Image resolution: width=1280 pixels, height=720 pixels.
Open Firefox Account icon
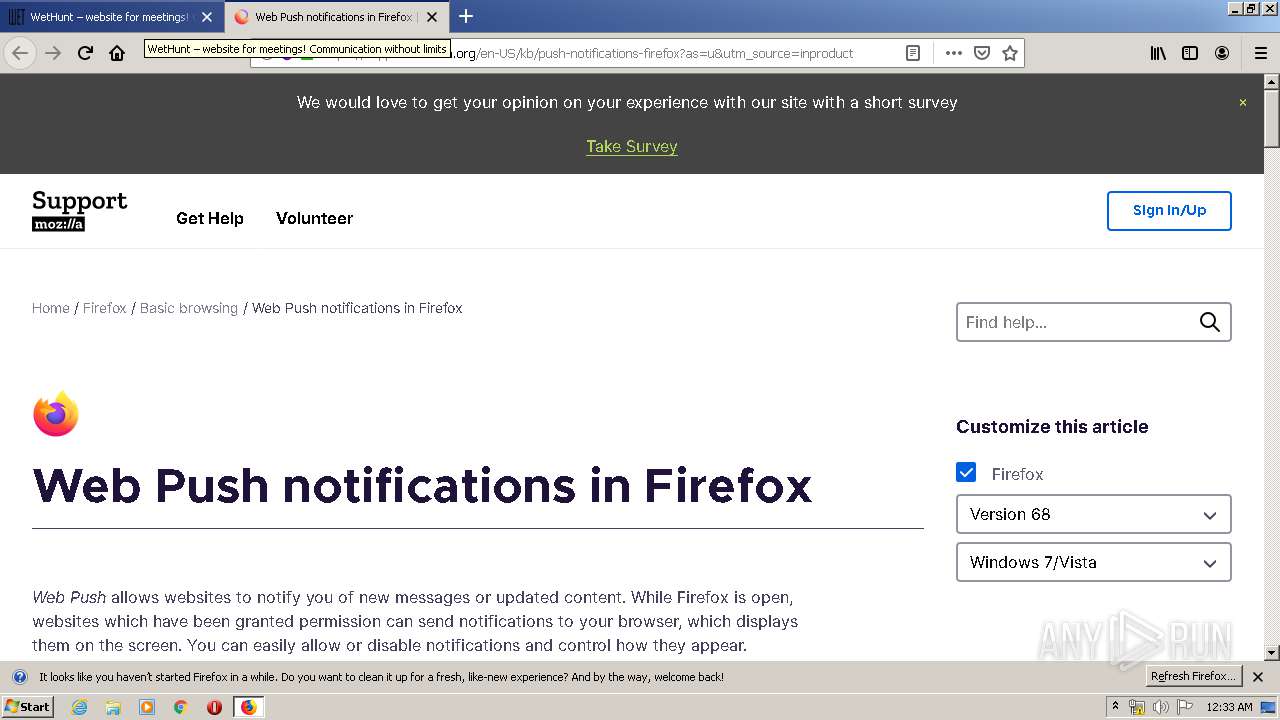click(1222, 53)
